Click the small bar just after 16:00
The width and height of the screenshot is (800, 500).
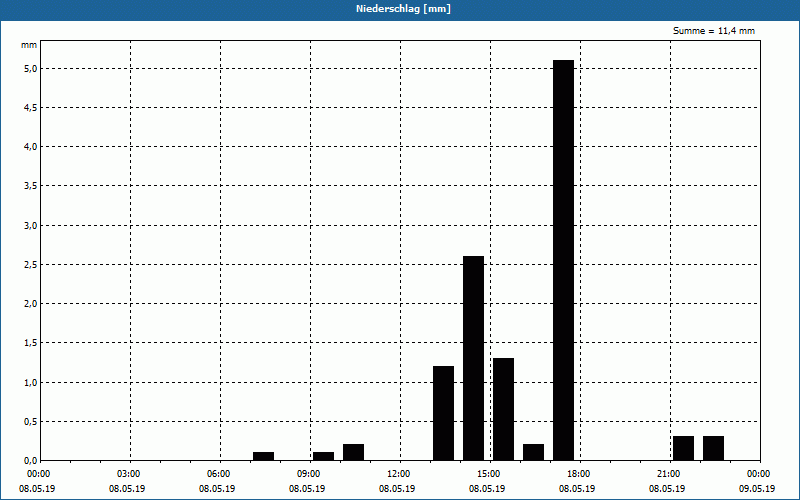[x=533, y=453]
